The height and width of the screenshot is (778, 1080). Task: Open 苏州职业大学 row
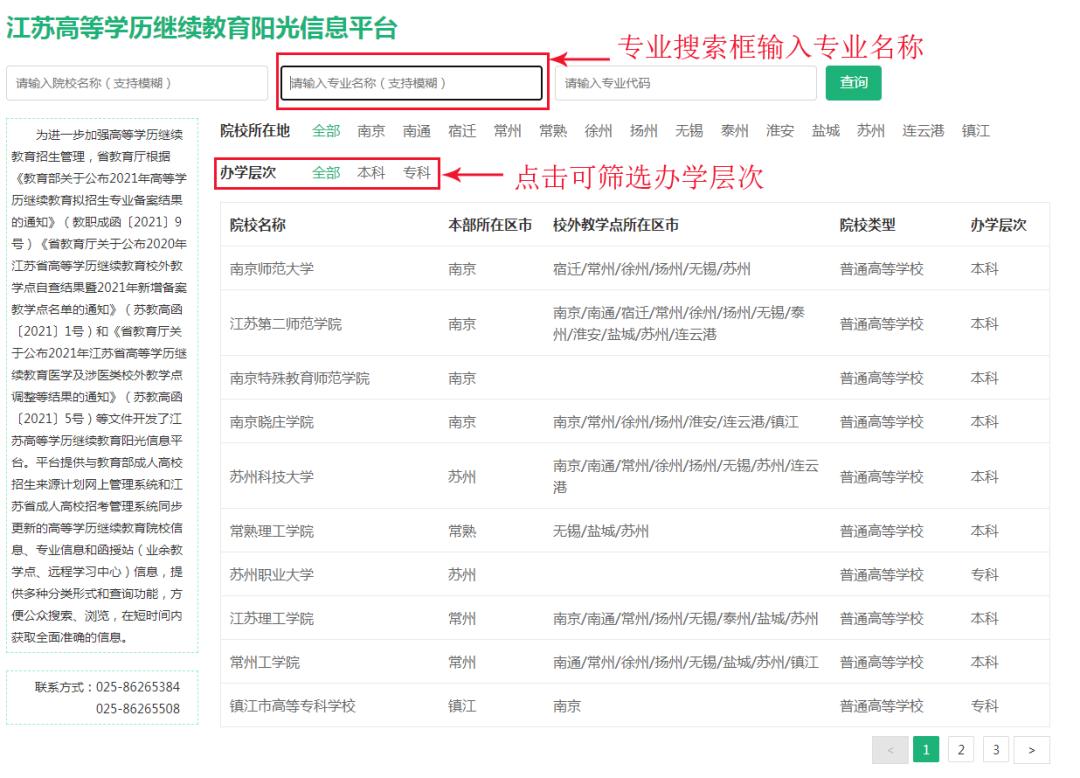[635, 574]
